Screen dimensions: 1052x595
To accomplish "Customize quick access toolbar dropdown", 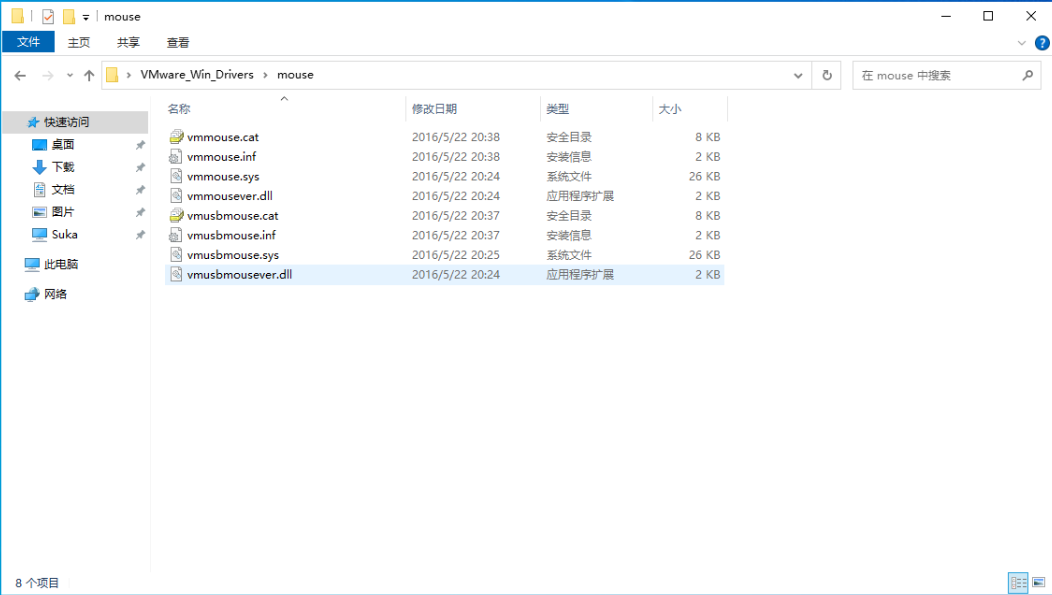I will coord(86,17).
